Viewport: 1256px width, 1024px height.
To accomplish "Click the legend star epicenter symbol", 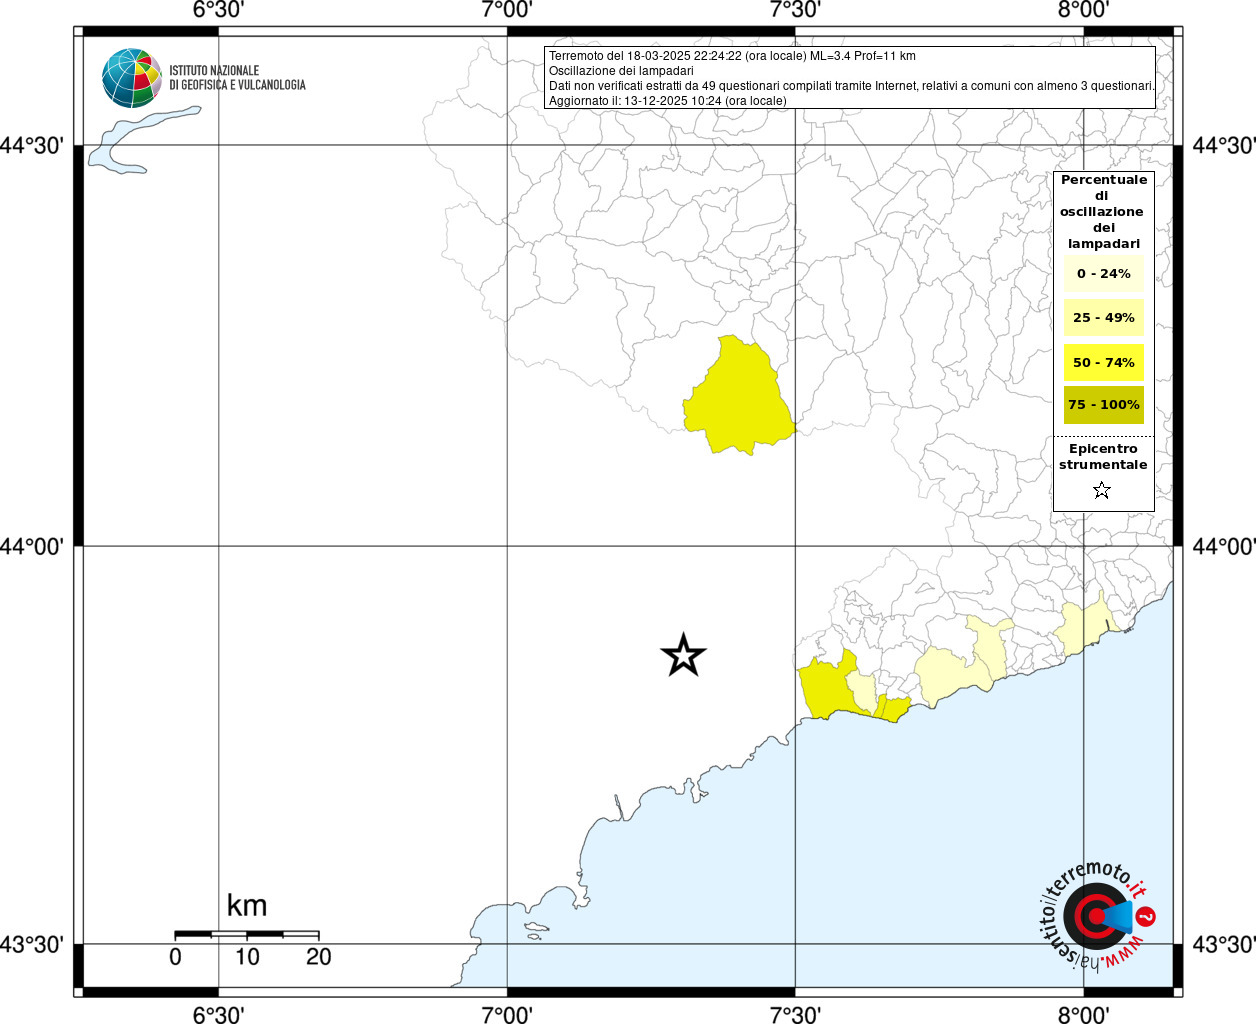I will 1102,490.
